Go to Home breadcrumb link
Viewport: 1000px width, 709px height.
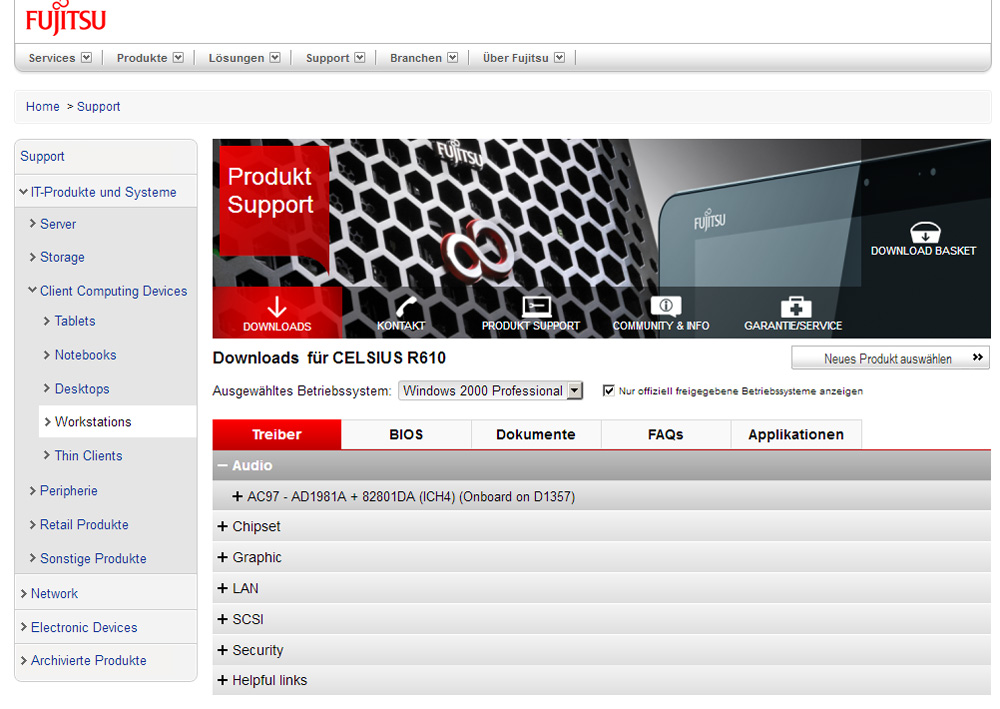(x=43, y=106)
